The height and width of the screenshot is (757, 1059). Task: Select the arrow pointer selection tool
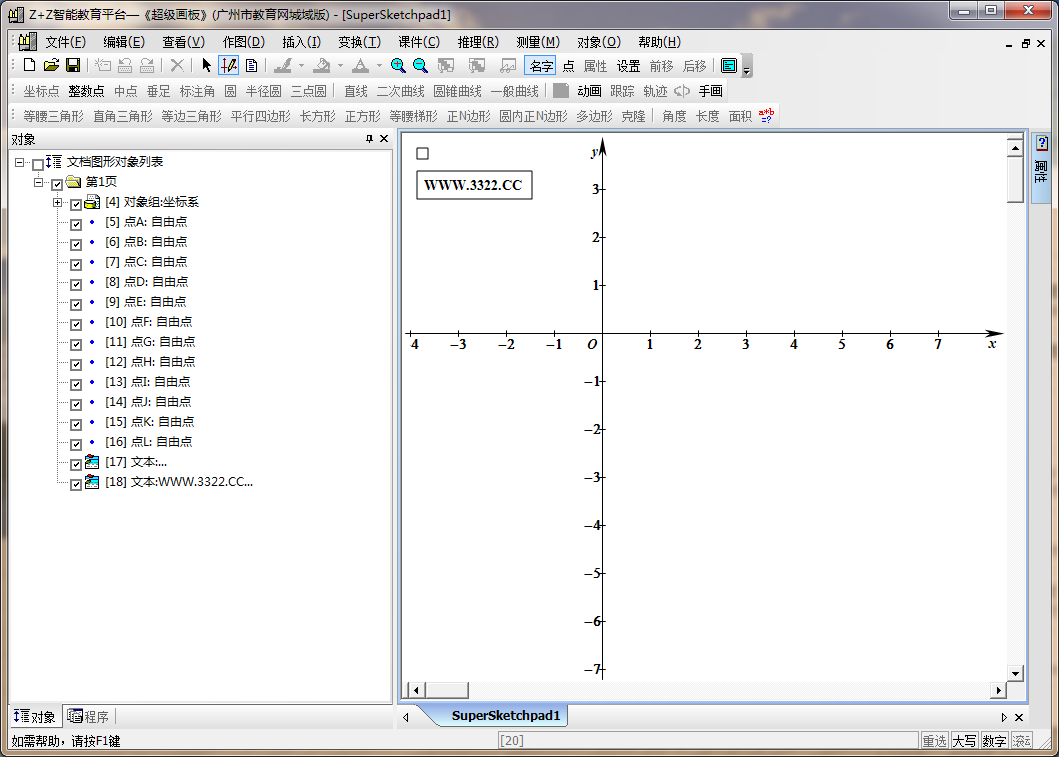pyautogui.click(x=207, y=66)
